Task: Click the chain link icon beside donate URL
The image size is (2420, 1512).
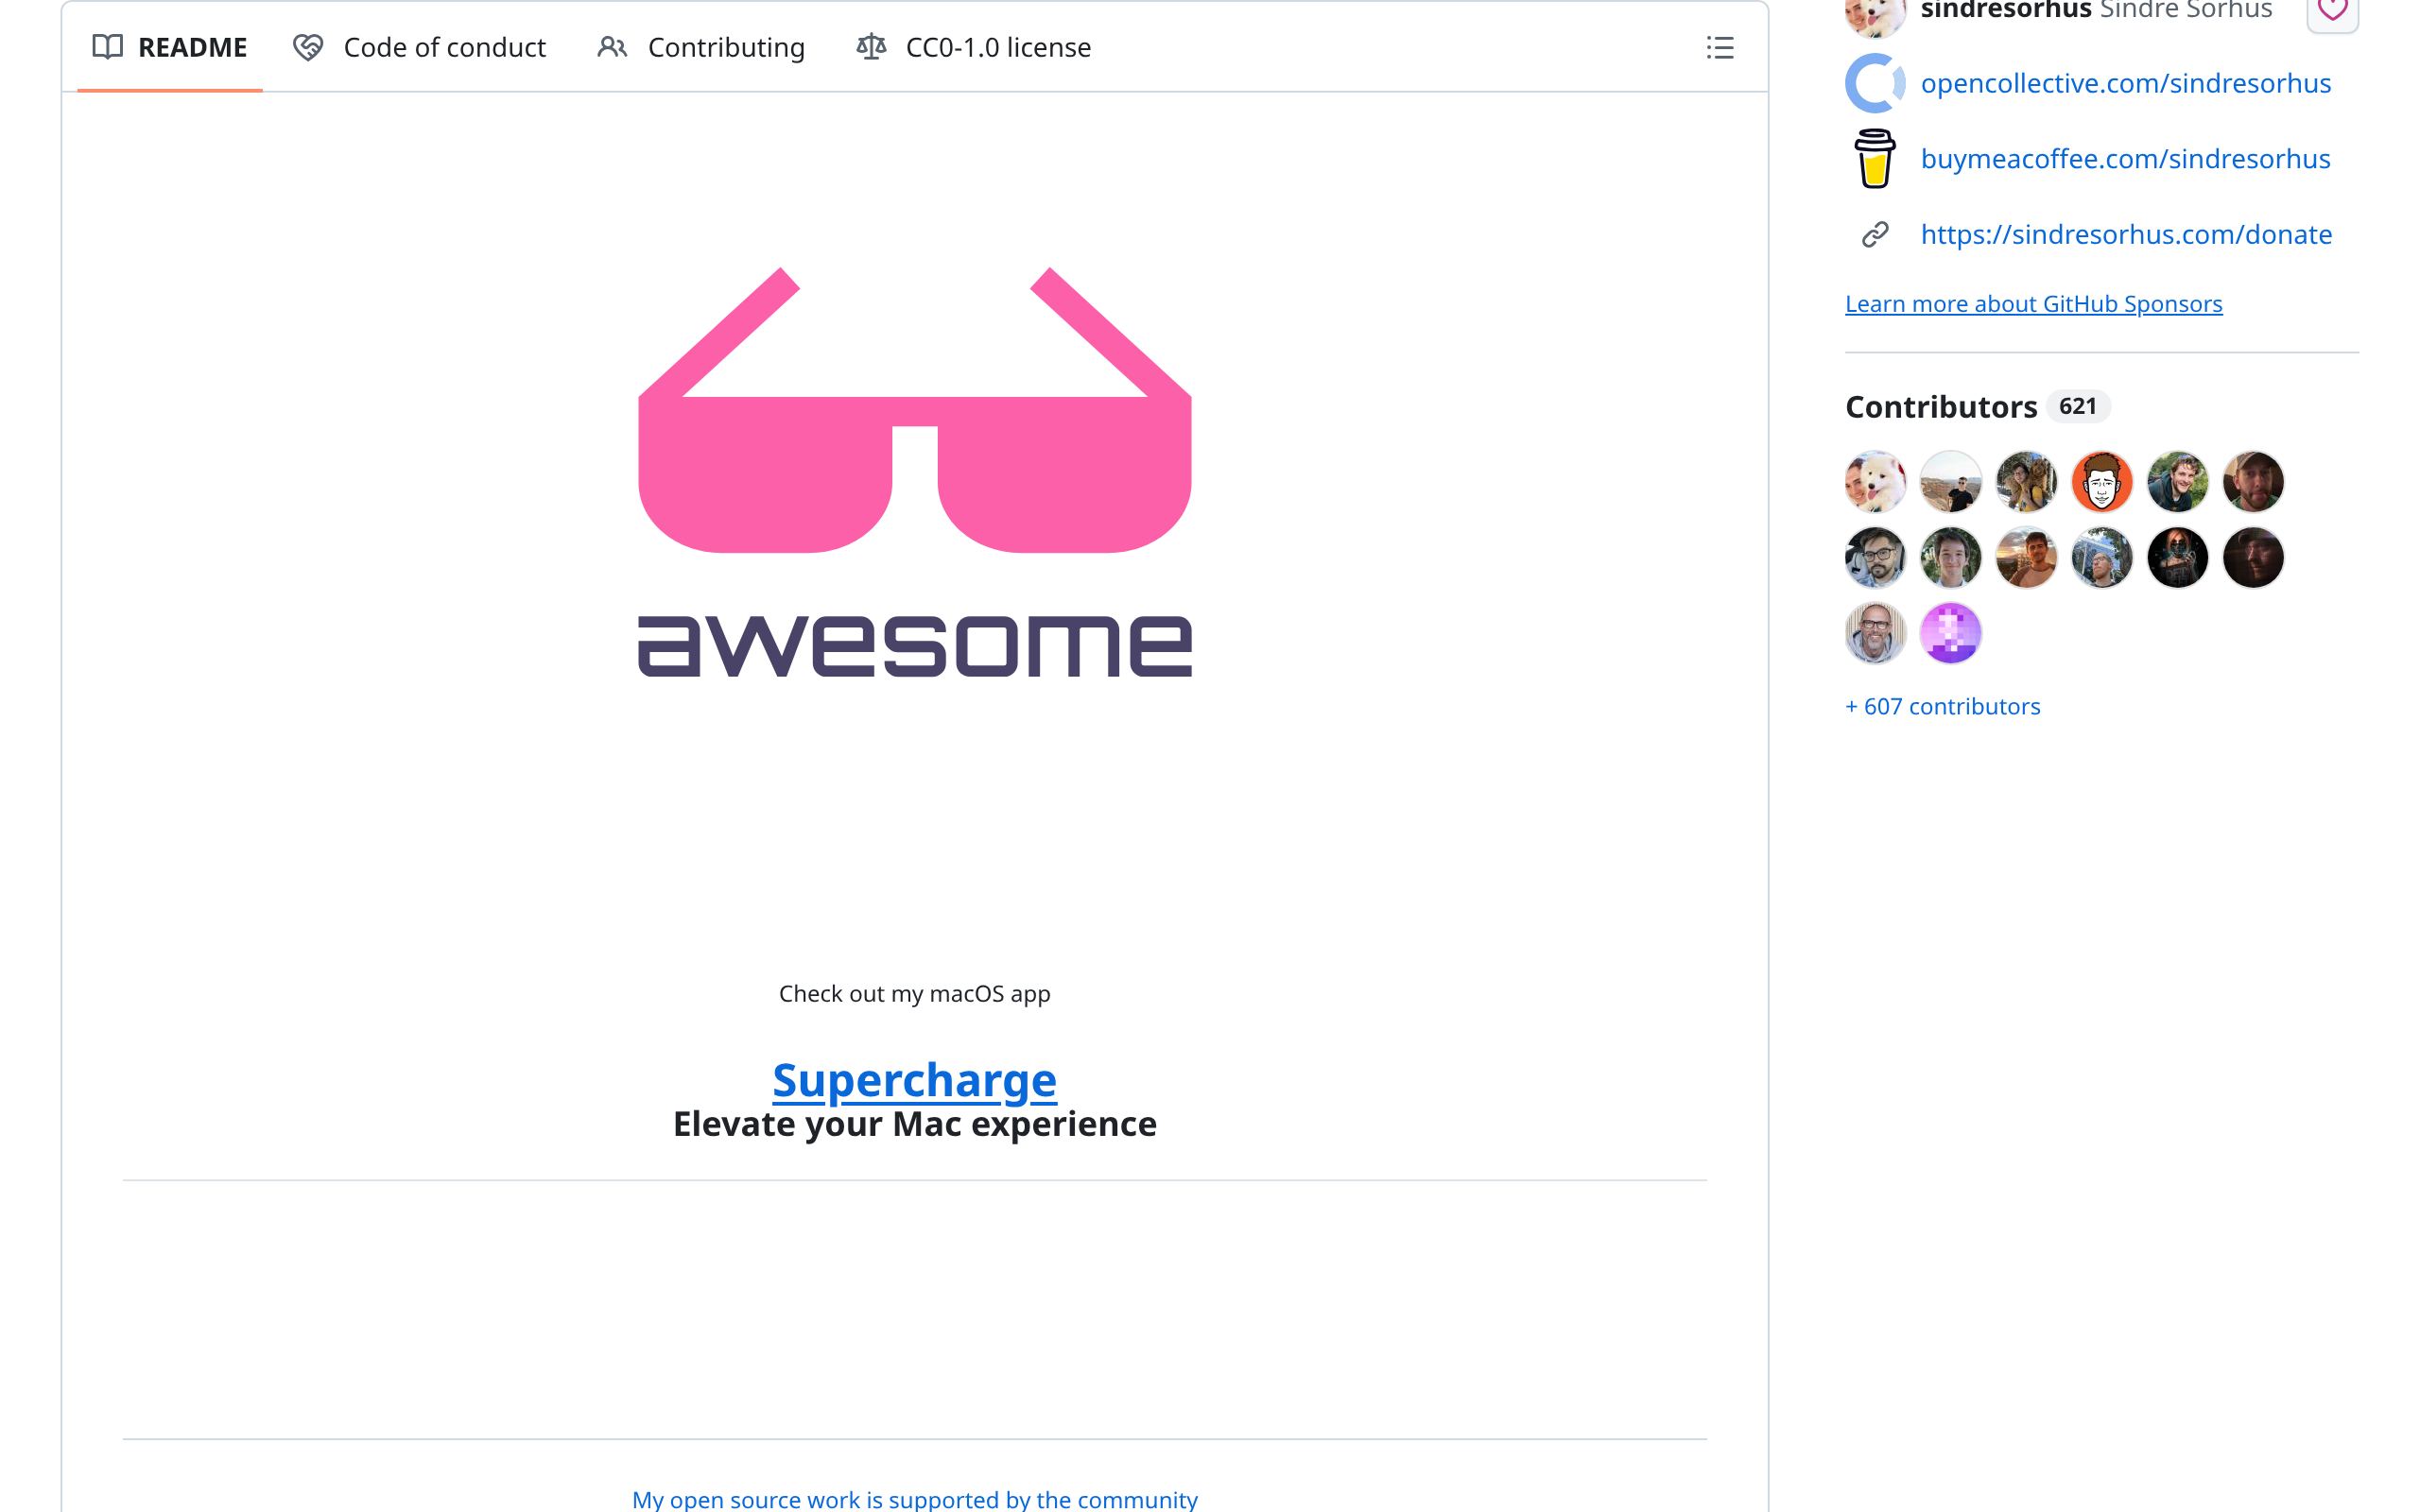Action: 1875,234
